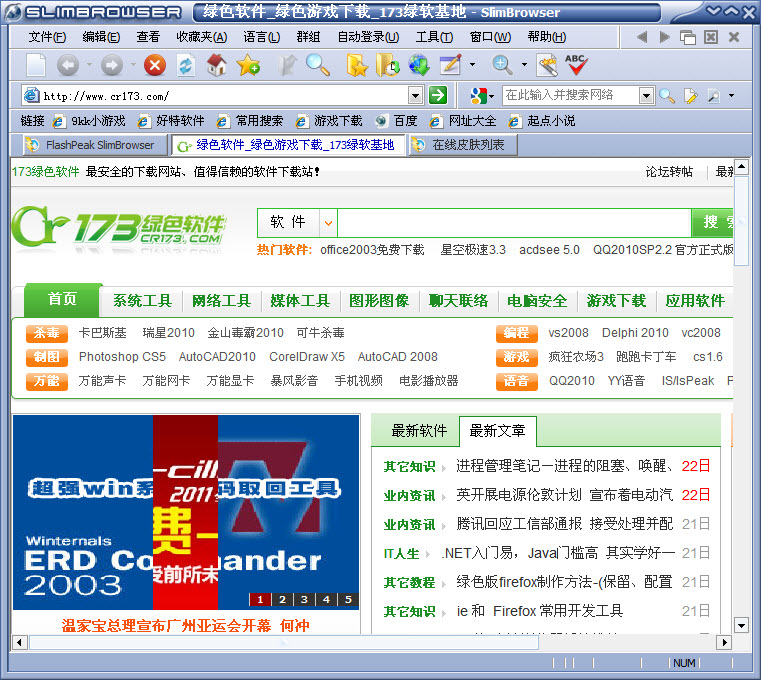761x680 pixels.
Task: Open the search bar options dropdown arrow
Action: click(731, 96)
